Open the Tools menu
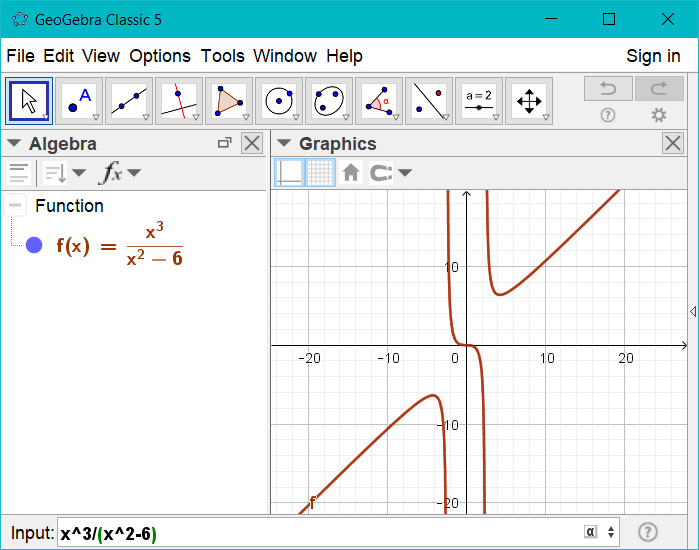699x550 pixels. 222,56
